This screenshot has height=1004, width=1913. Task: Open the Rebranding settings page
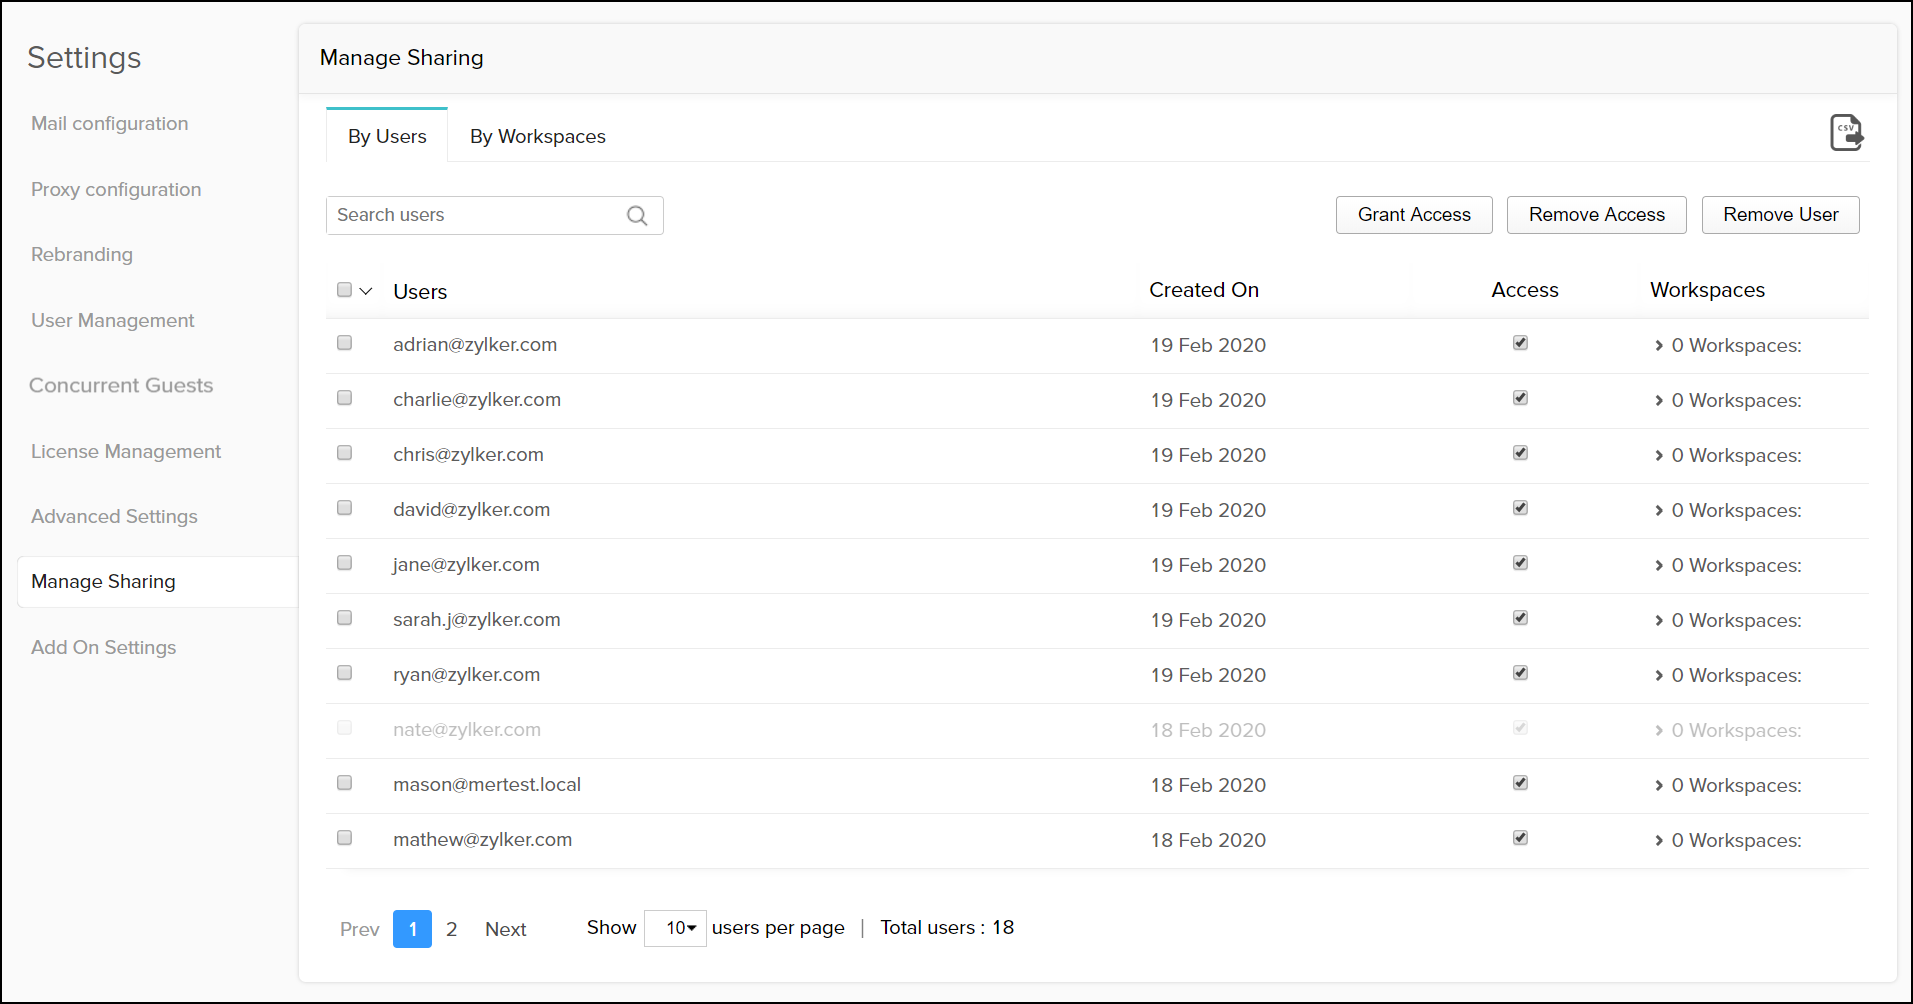(x=82, y=254)
